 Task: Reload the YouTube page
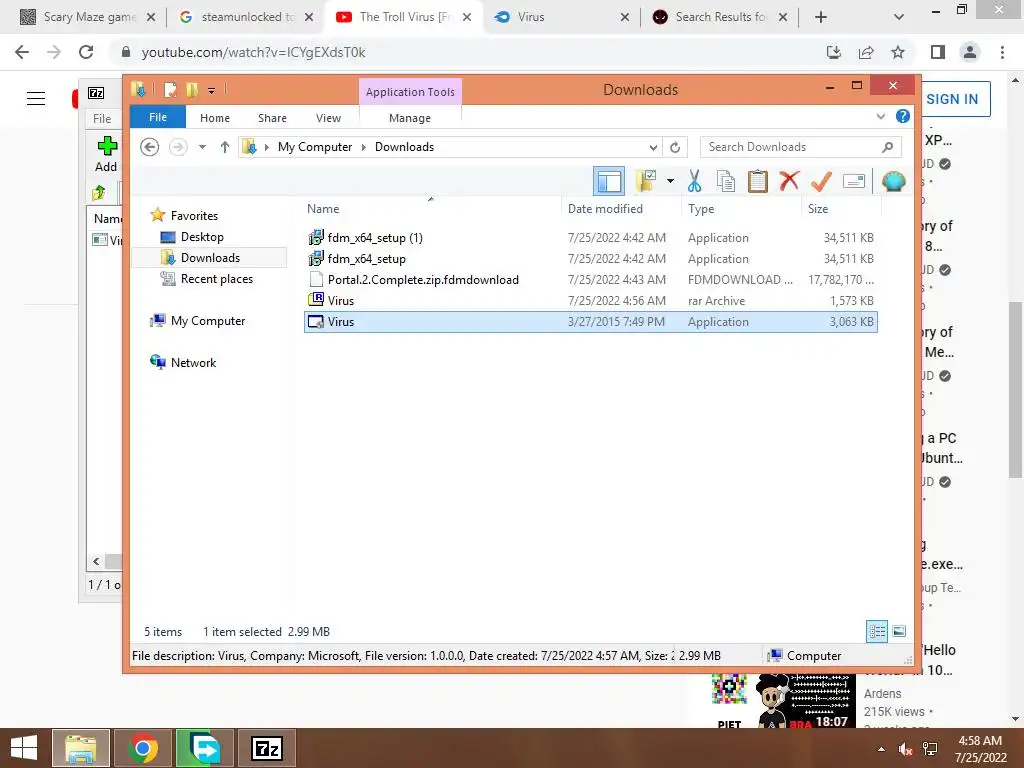(x=86, y=52)
